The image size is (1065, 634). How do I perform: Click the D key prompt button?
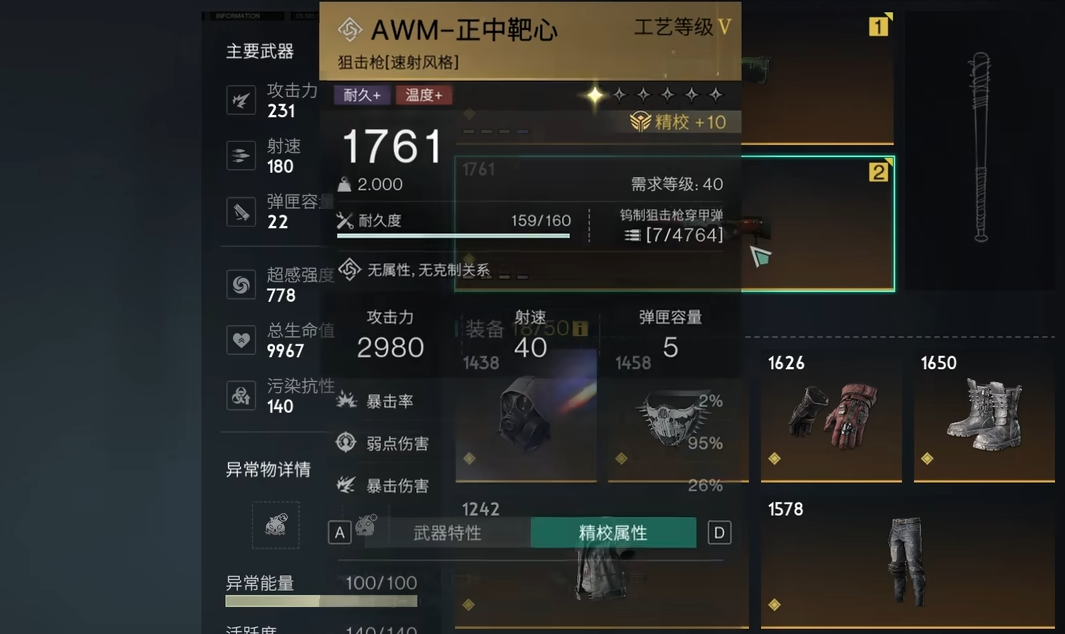719,533
